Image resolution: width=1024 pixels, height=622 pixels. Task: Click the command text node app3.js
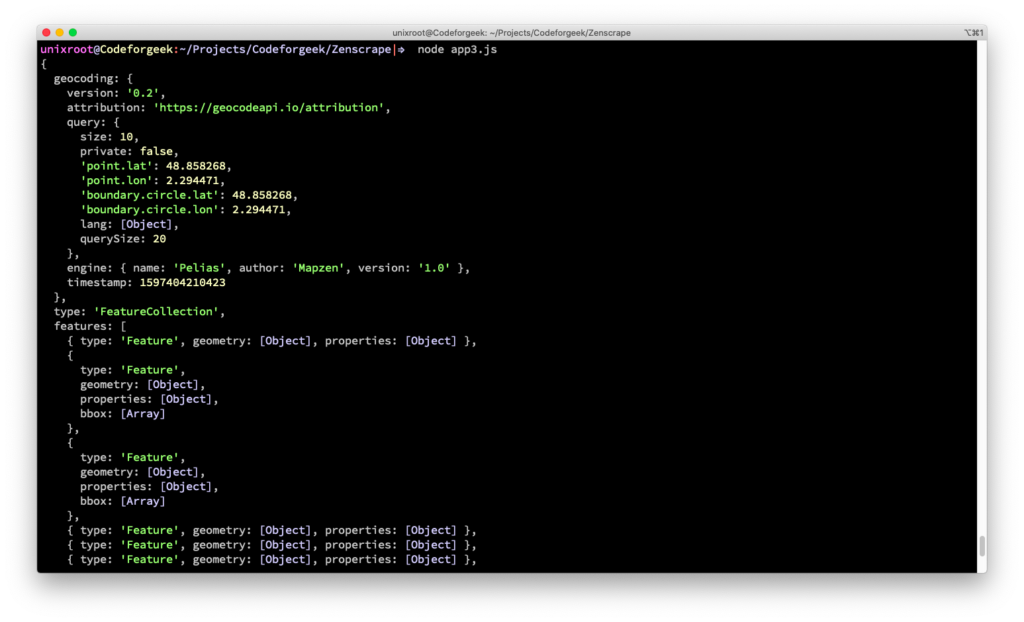coord(457,50)
